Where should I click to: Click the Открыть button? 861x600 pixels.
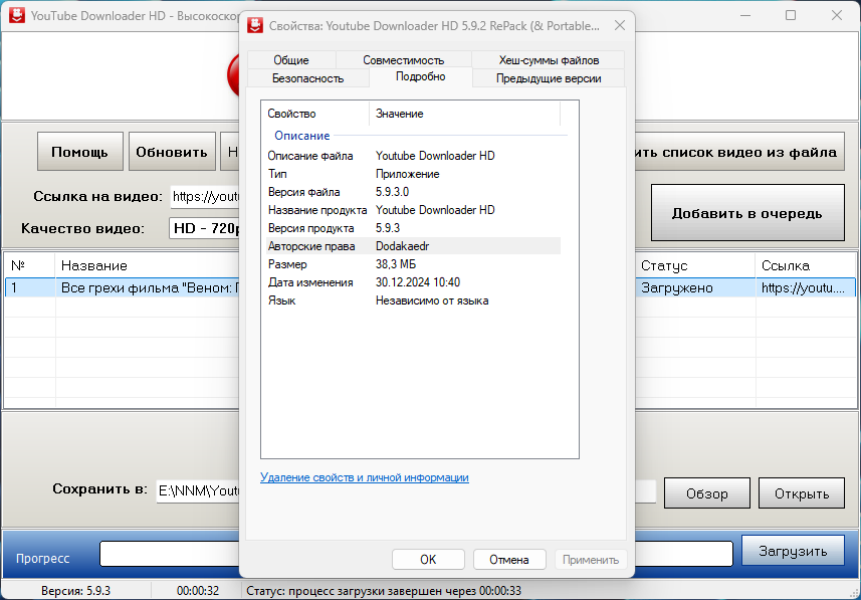click(802, 494)
